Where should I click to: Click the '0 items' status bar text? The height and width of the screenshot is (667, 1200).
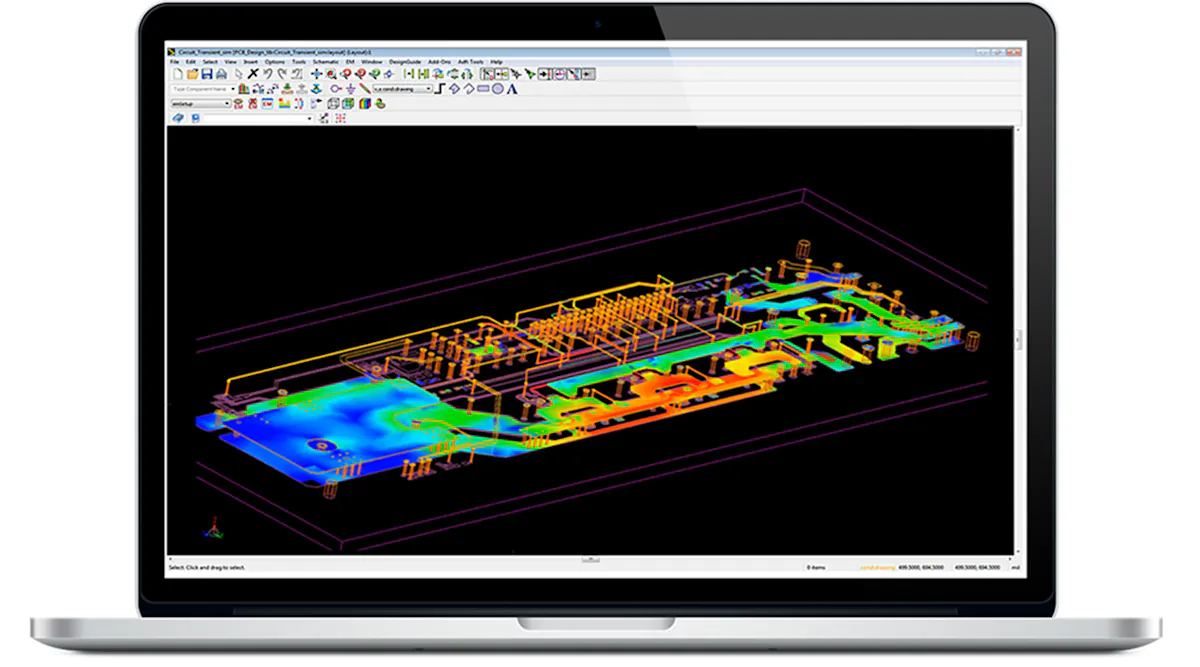816,567
